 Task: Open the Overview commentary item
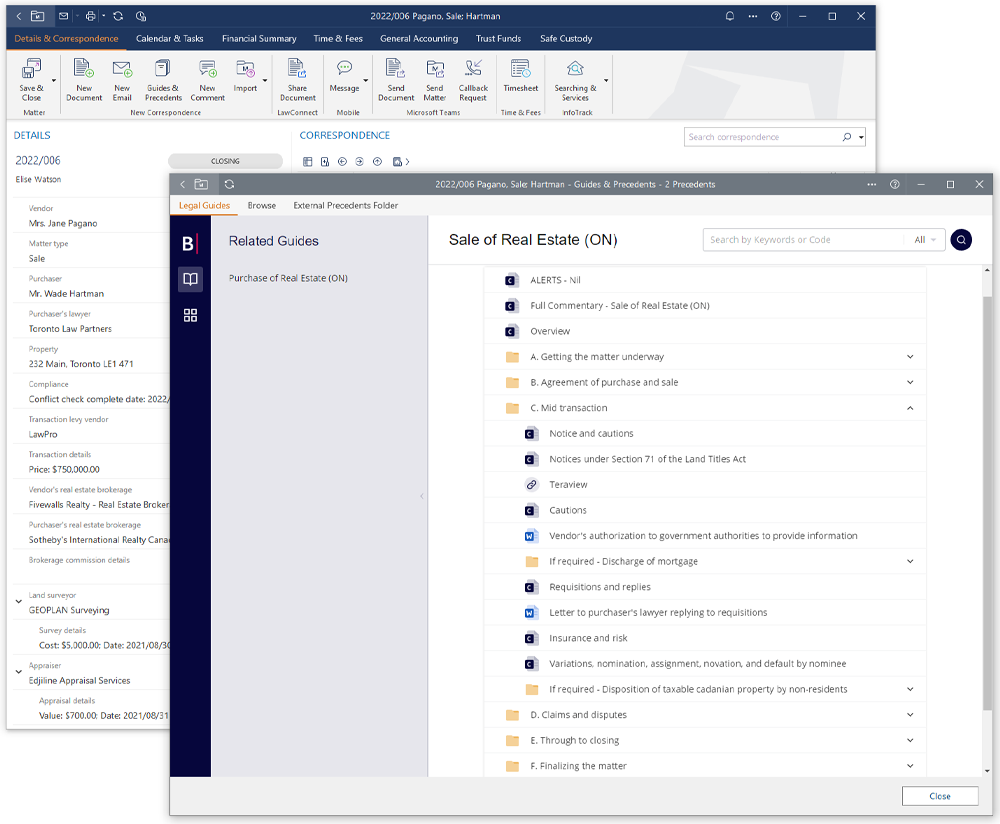tap(550, 331)
